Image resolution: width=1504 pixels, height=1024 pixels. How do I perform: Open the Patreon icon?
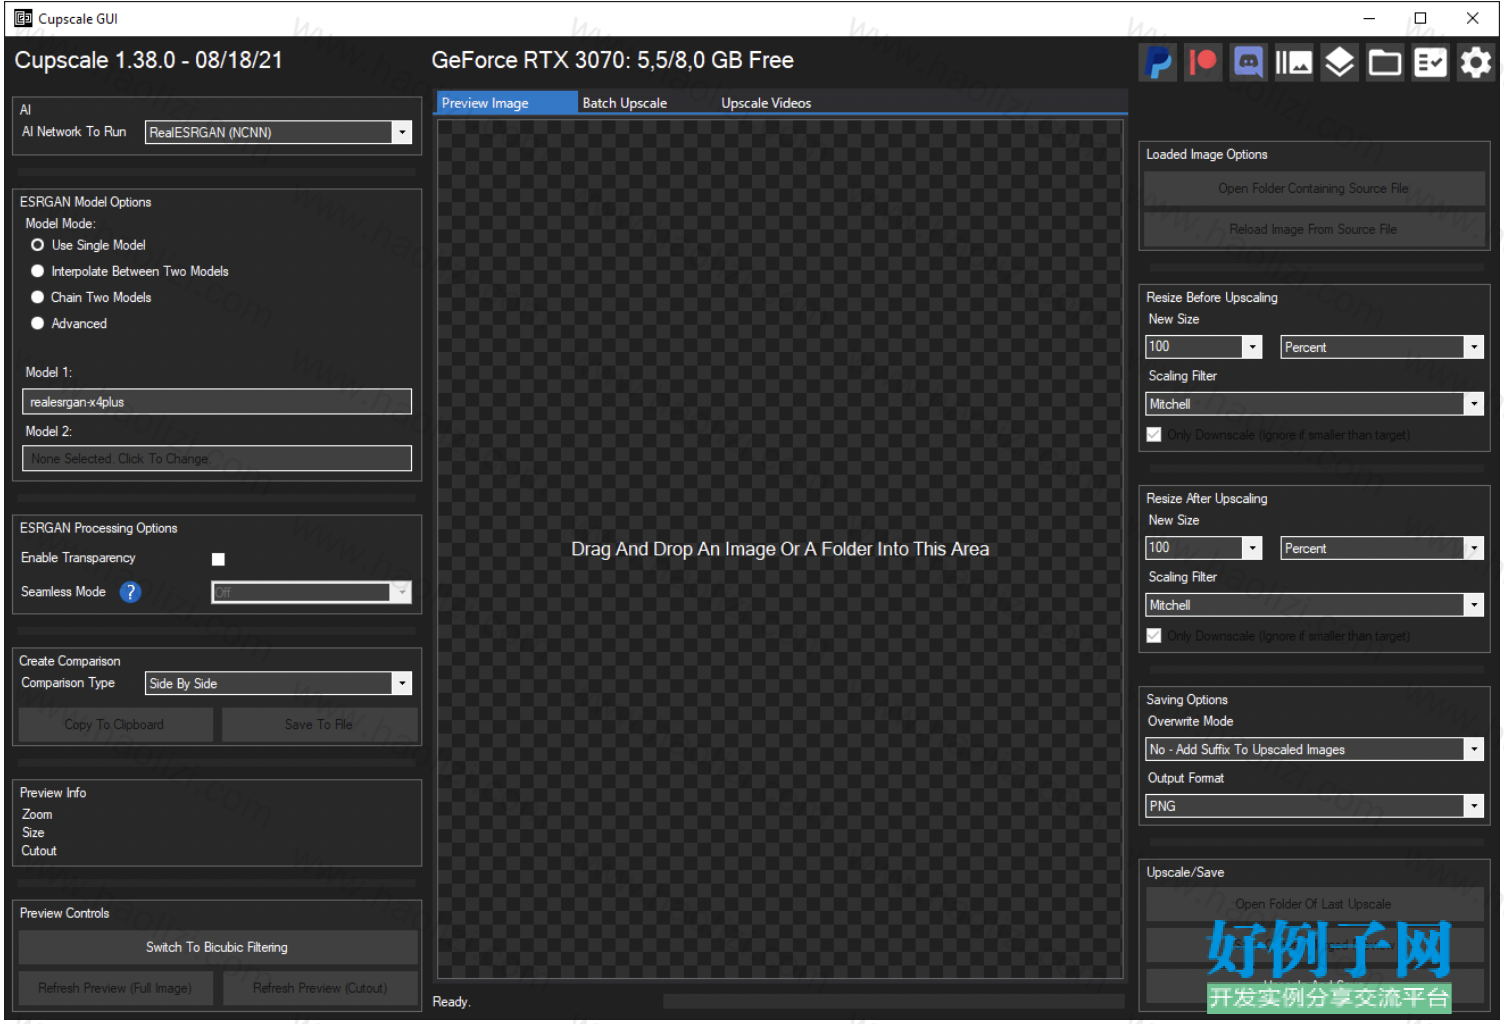[x=1203, y=63]
